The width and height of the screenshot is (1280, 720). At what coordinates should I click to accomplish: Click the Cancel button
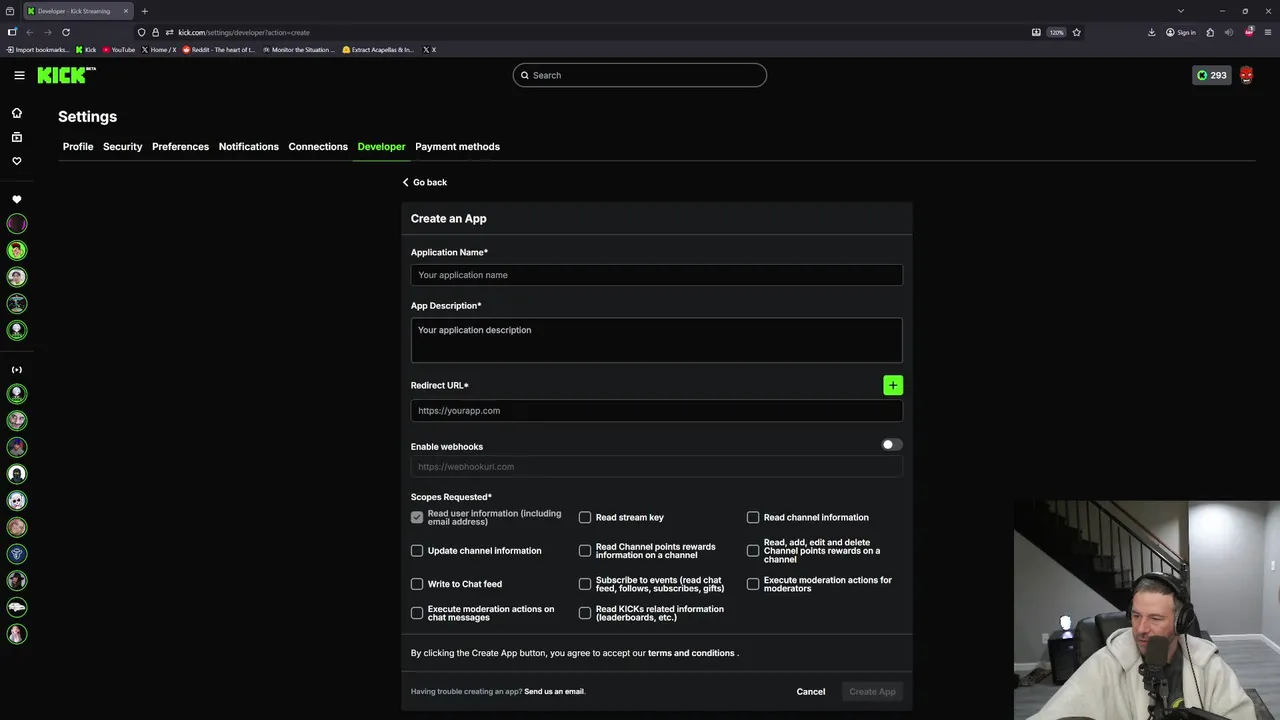coord(810,692)
